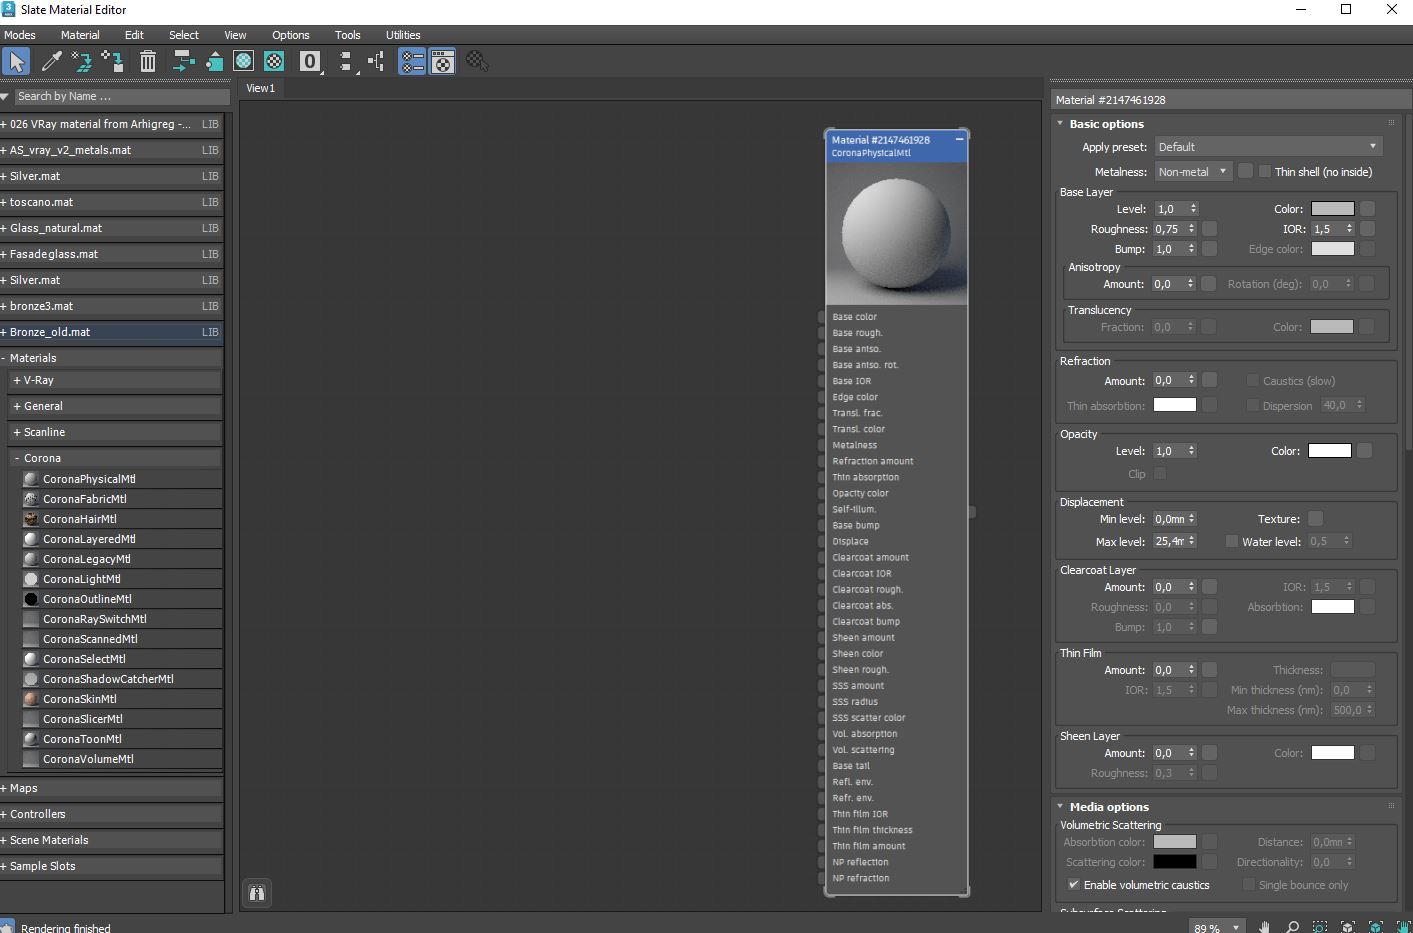Viewport: 1413px width, 933px height.
Task: Expand the Maps category
Action: point(23,788)
